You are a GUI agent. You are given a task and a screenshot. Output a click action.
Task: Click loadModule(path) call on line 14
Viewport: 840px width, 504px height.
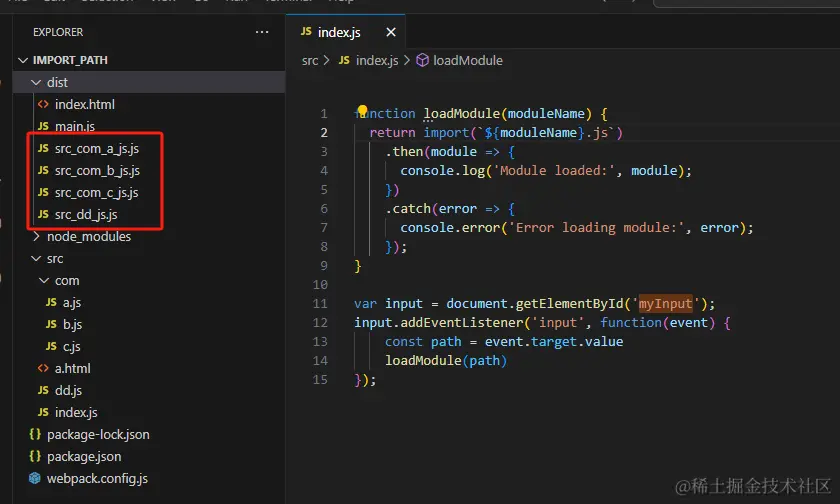coord(446,360)
